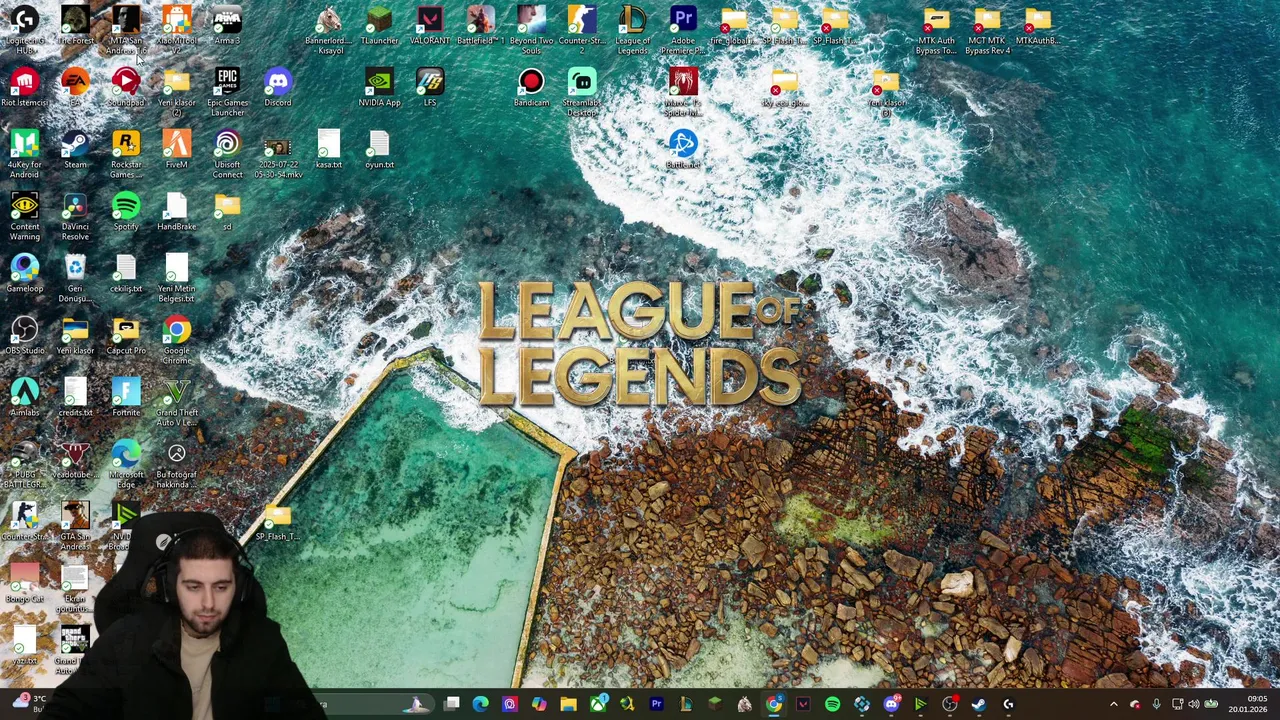
Task: Select Yeni Metin Belgesi.txt file
Action: 177,278
